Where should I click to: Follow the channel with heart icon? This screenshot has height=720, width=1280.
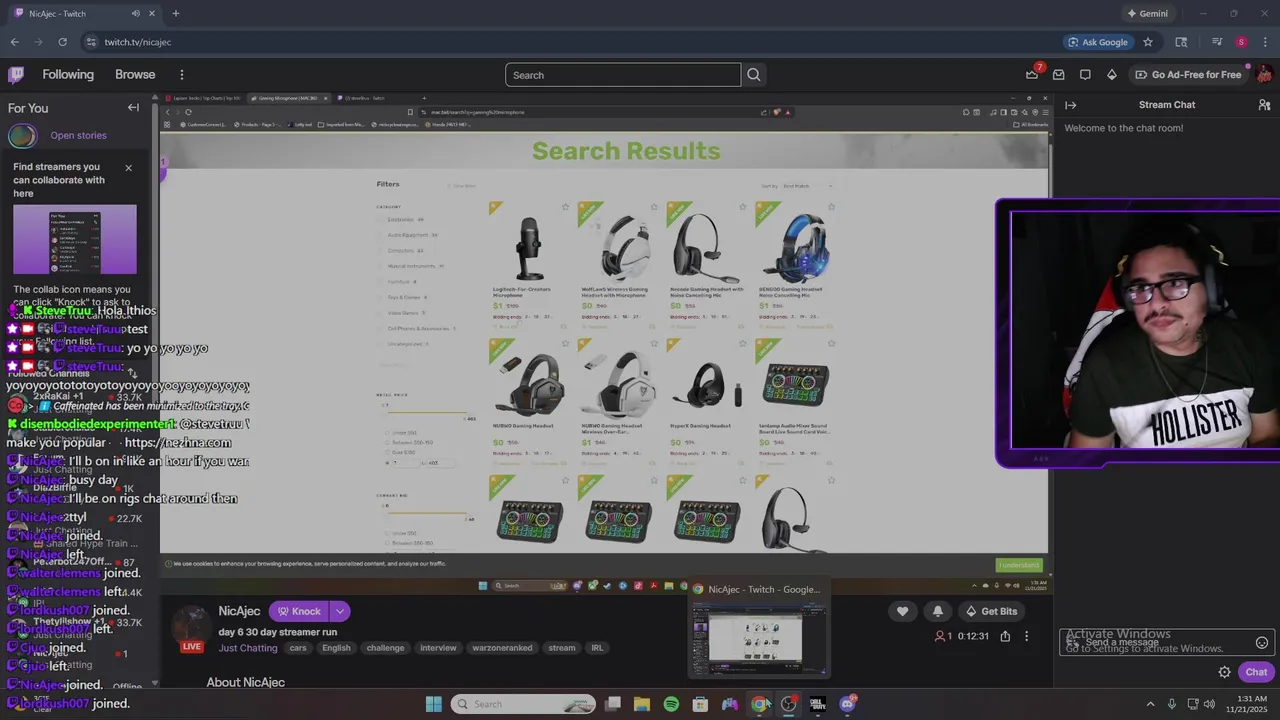tap(902, 611)
